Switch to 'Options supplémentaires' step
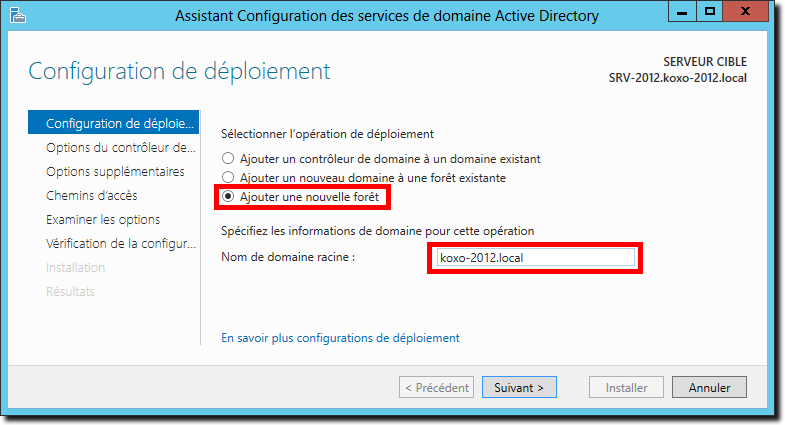Viewport: 785px width, 425px height. (x=115, y=172)
